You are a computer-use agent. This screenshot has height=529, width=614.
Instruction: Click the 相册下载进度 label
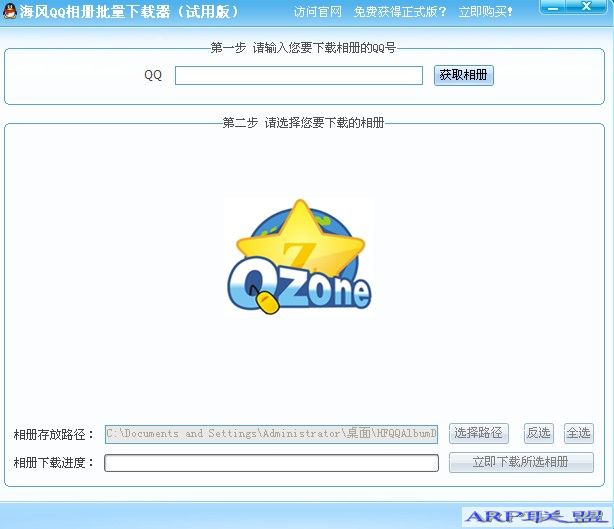(x=54, y=463)
